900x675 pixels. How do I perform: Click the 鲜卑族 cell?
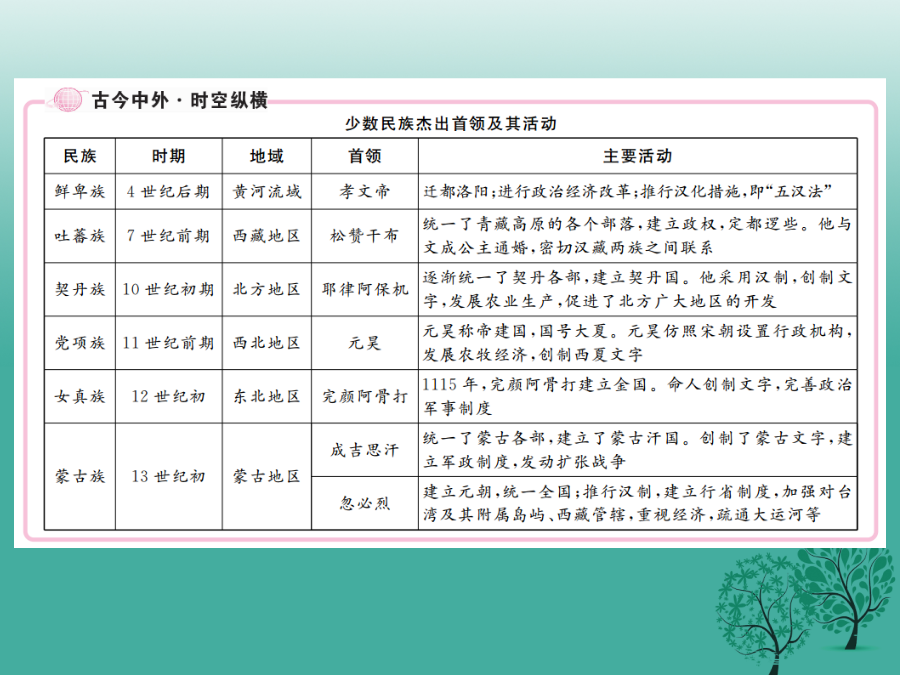coord(80,190)
